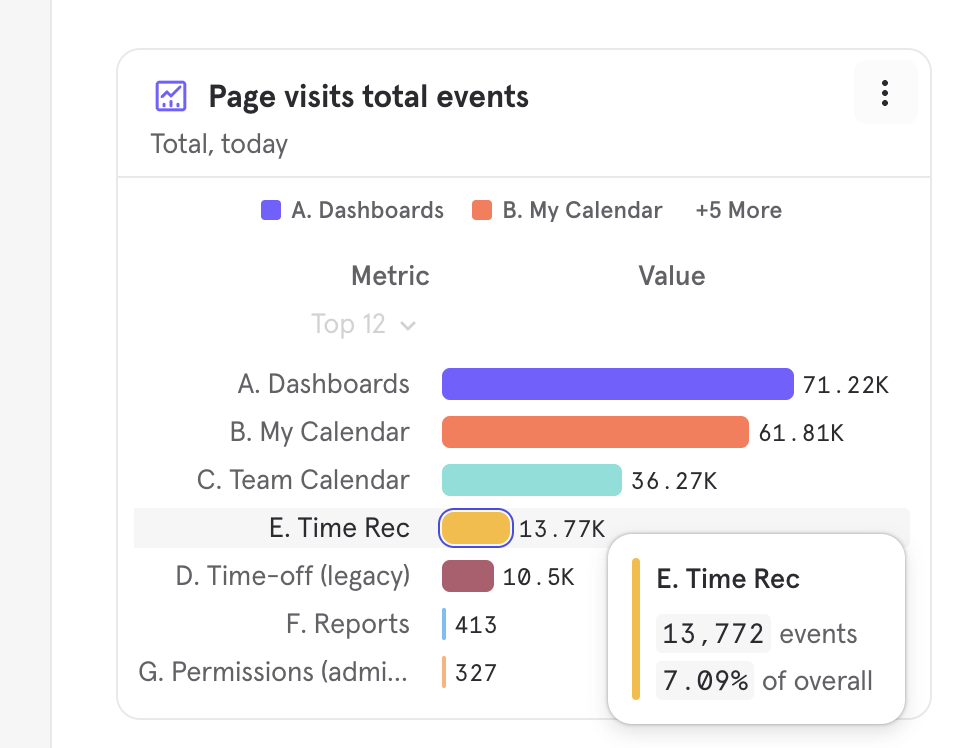Expand the +5 More legend entries
The height and width of the screenshot is (748, 966).
click(738, 210)
